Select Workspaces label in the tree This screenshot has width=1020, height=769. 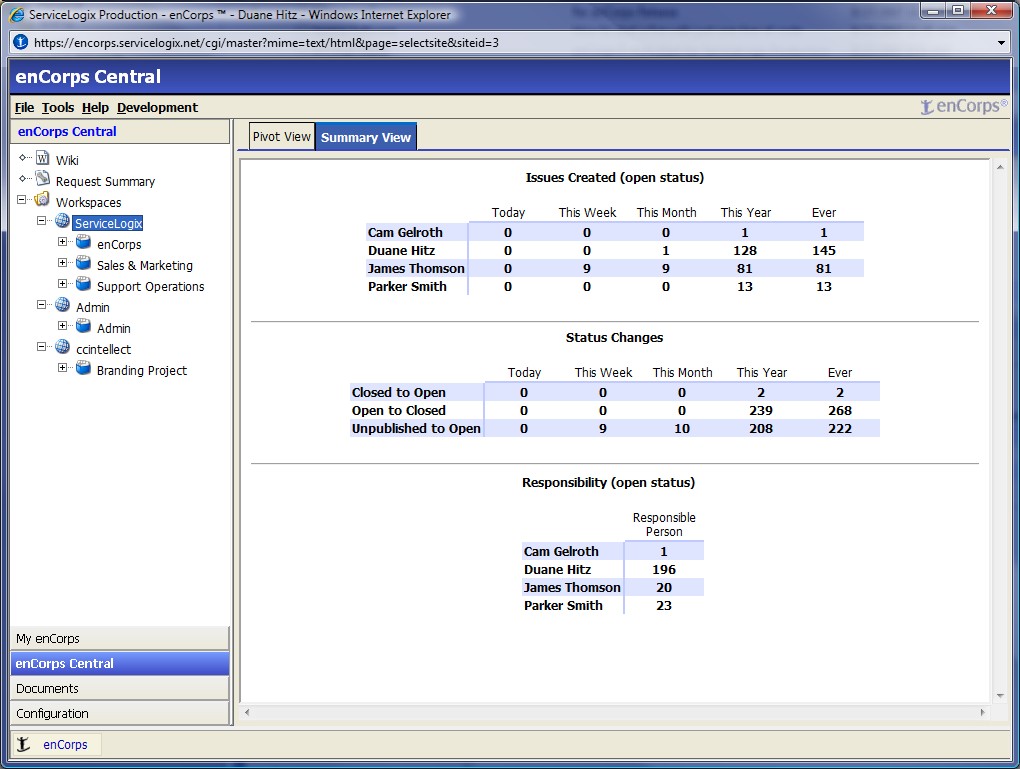pyautogui.click(x=88, y=202)
